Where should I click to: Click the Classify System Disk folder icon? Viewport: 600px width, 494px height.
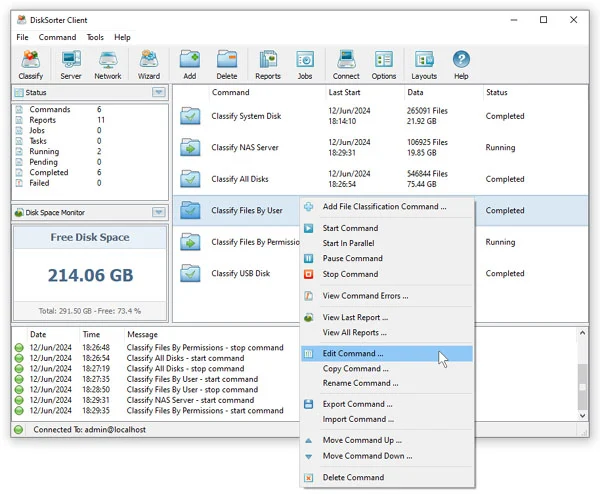(190, 116)
